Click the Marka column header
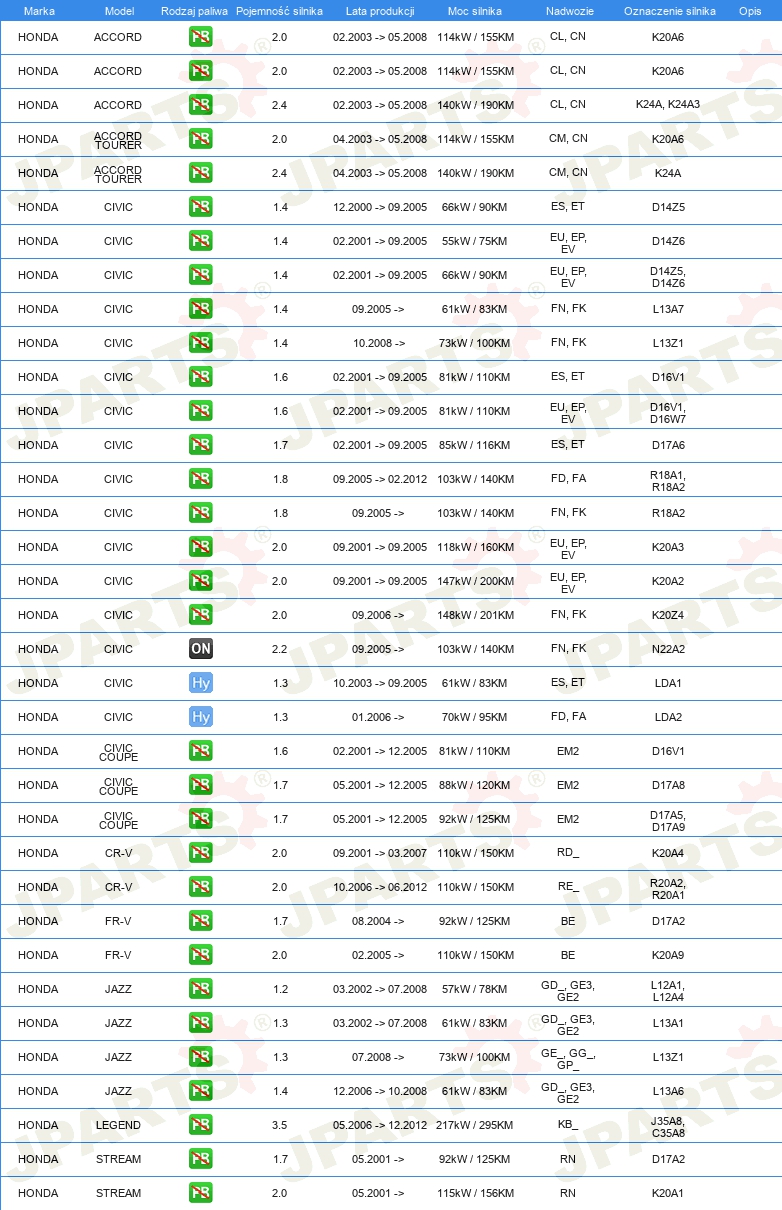782x1210 pixels. 39,11
